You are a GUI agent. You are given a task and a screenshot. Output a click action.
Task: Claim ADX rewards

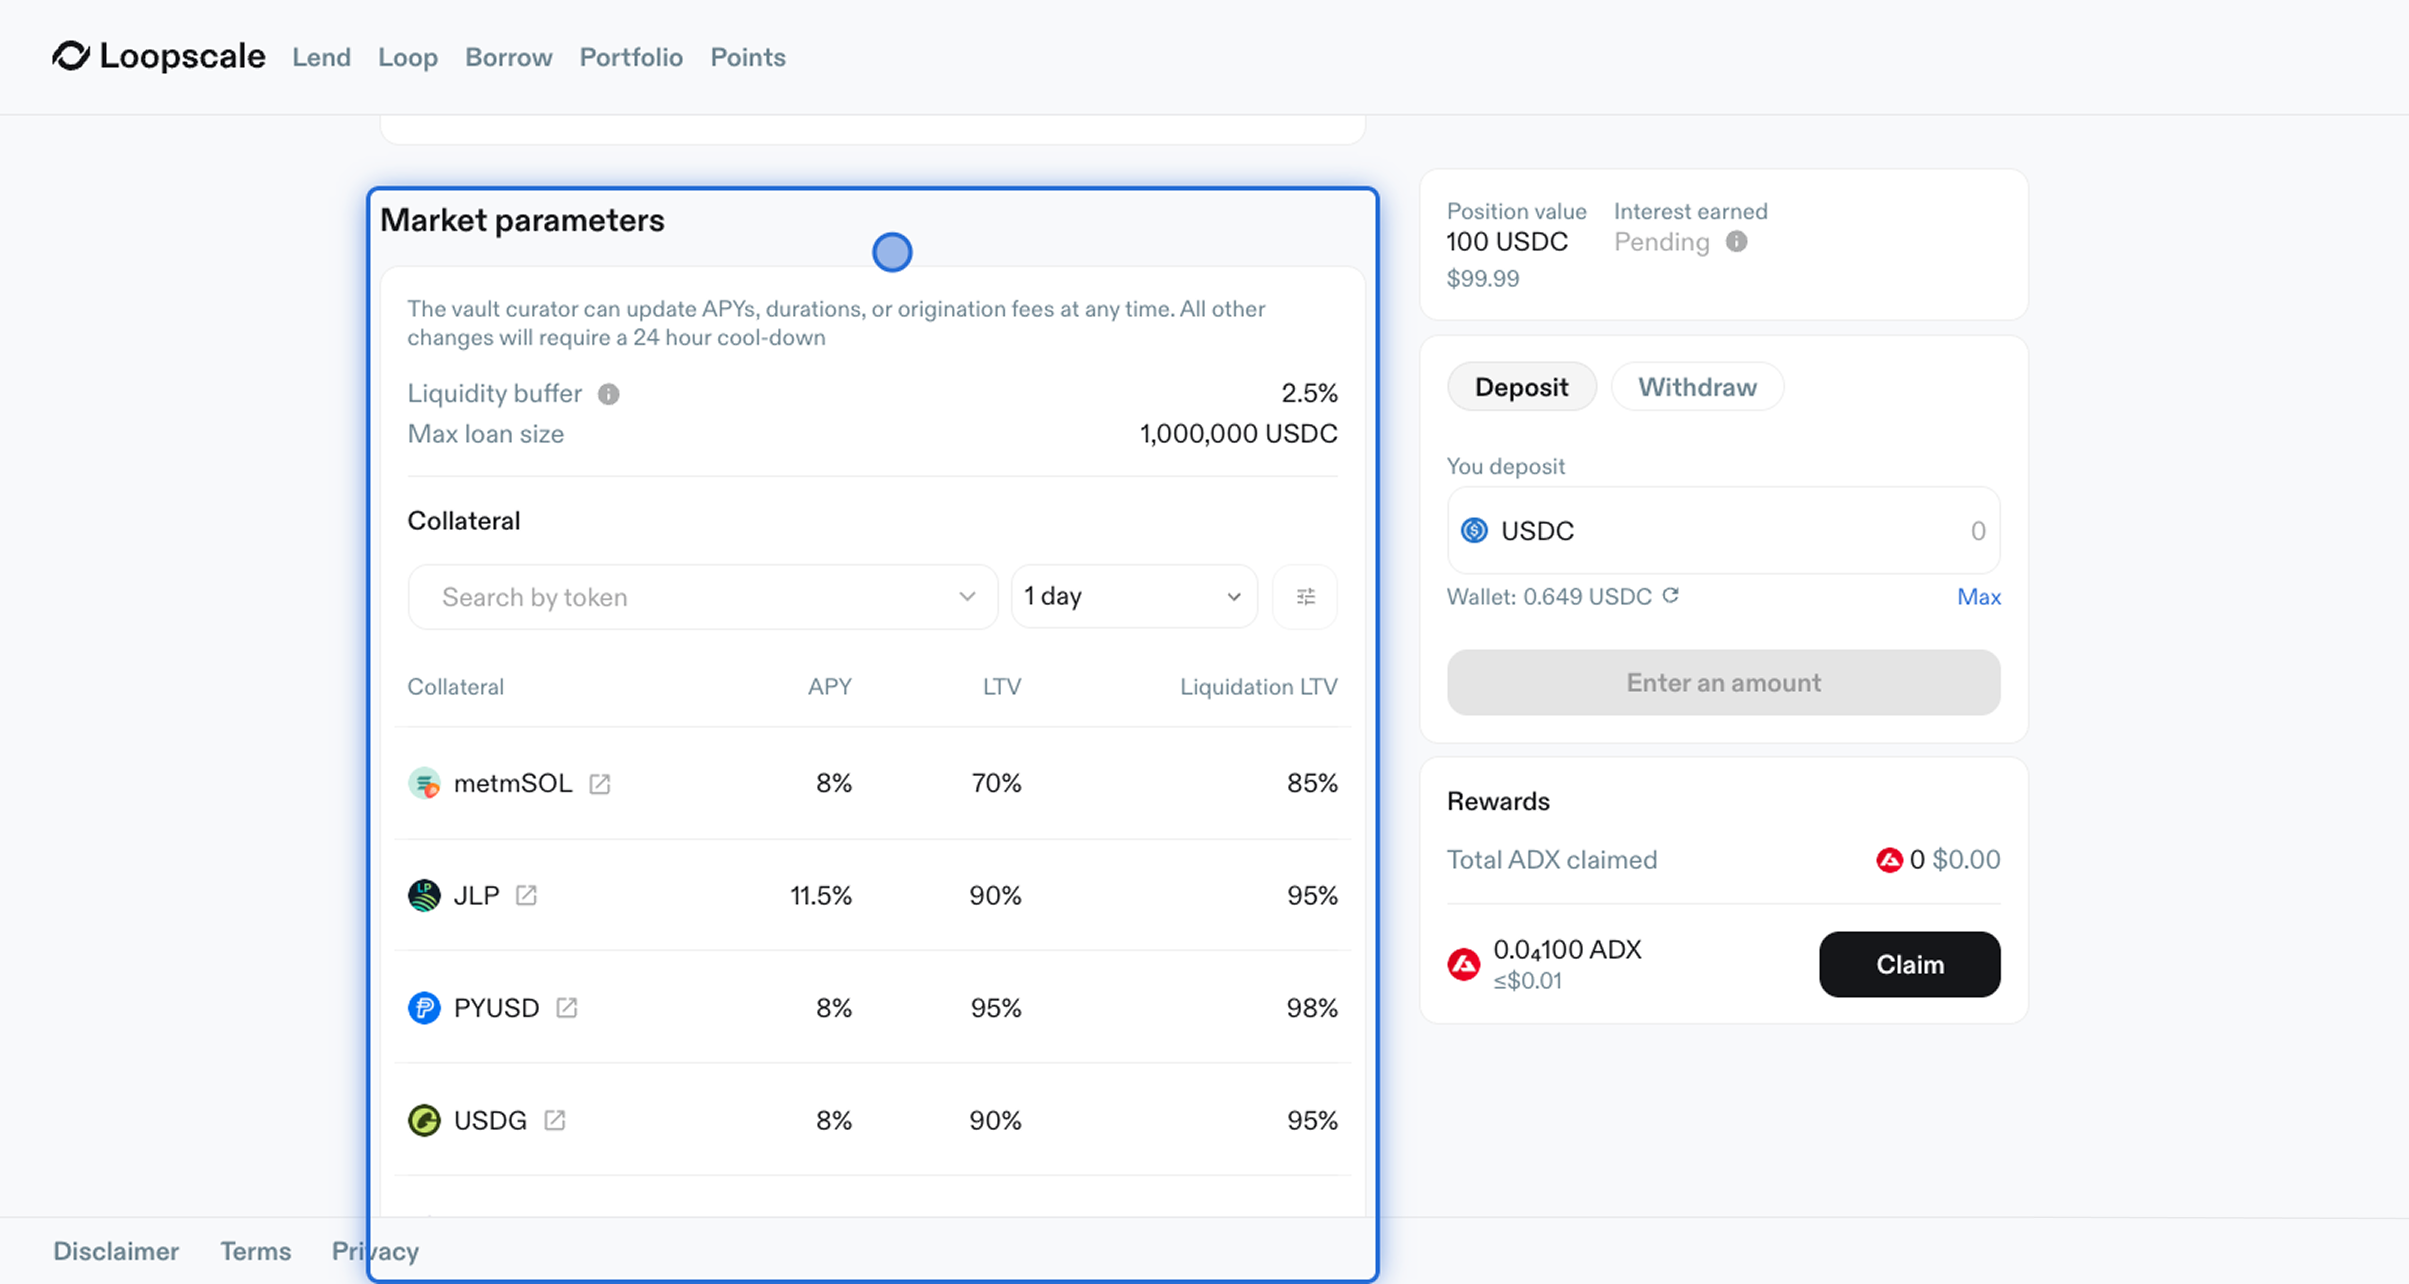point(1909,964)
